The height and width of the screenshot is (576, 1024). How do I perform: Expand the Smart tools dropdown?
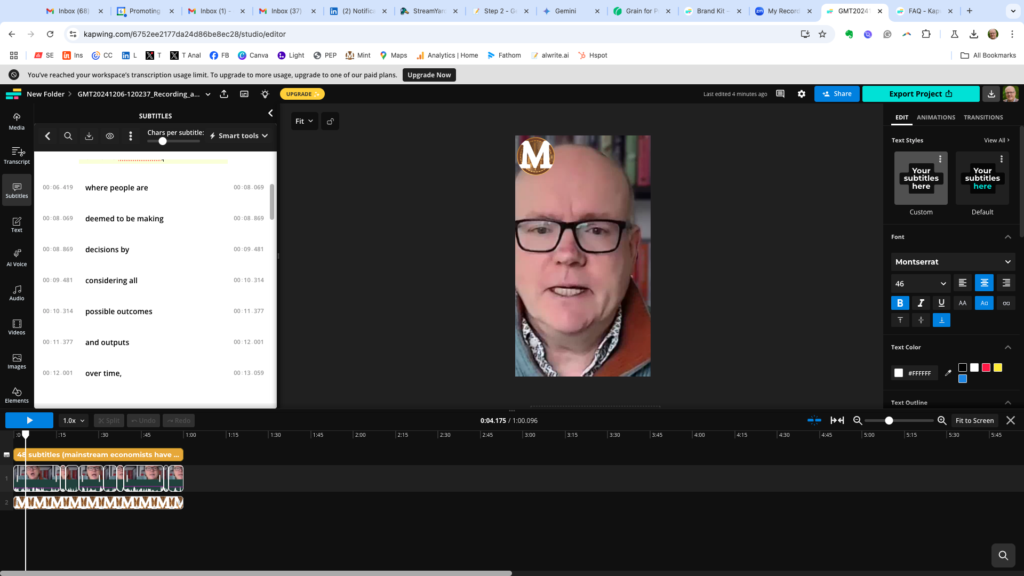click(239, 136)
